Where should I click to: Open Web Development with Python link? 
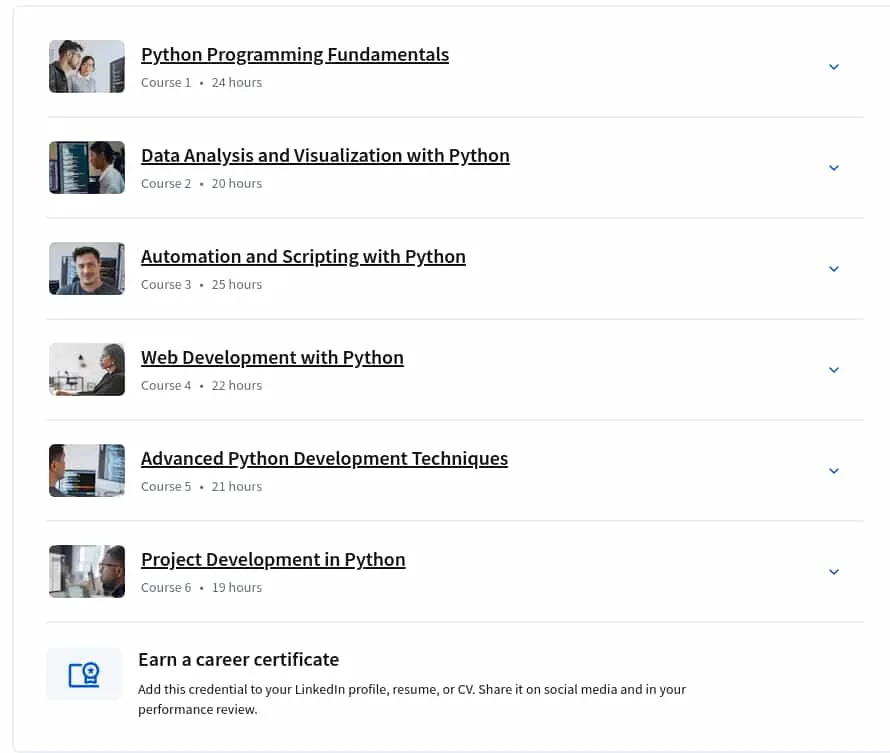tap(272, 358)
